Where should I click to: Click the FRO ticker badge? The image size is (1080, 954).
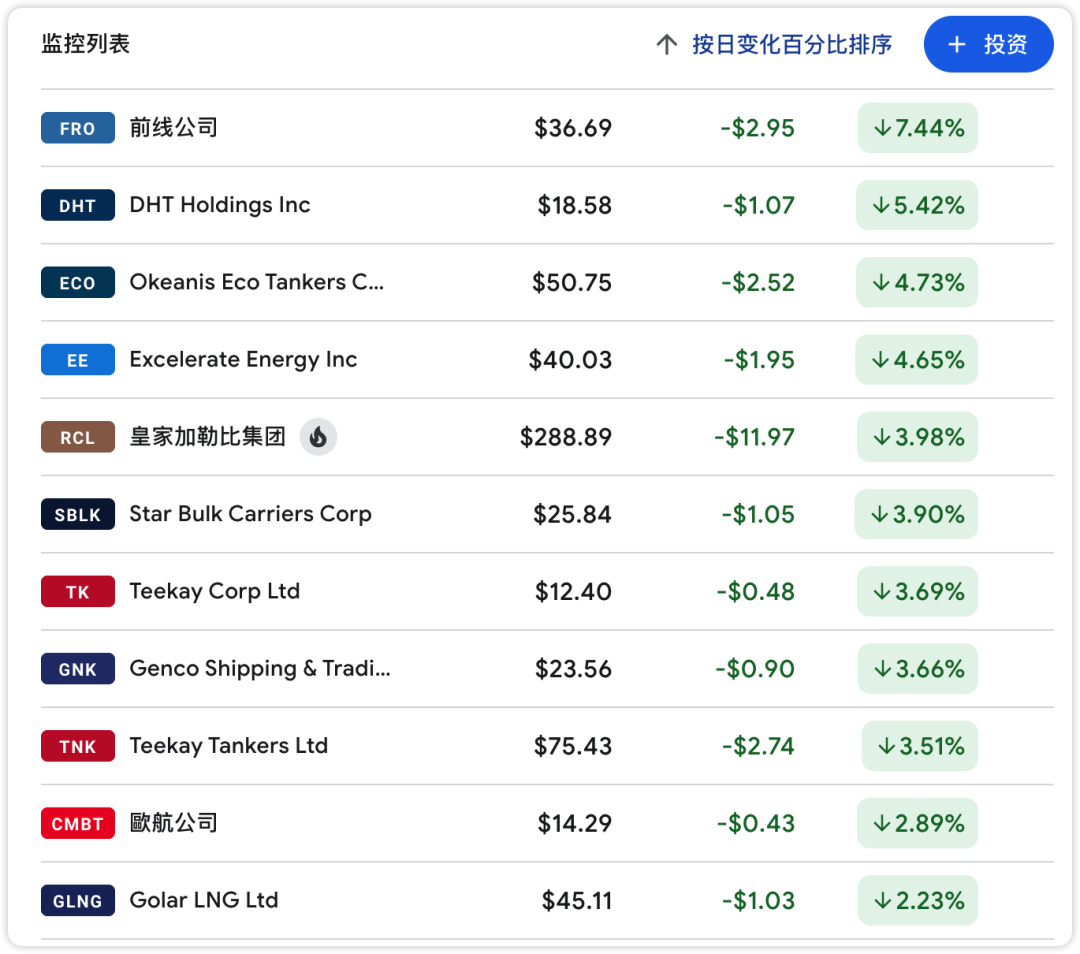[78, 128]
